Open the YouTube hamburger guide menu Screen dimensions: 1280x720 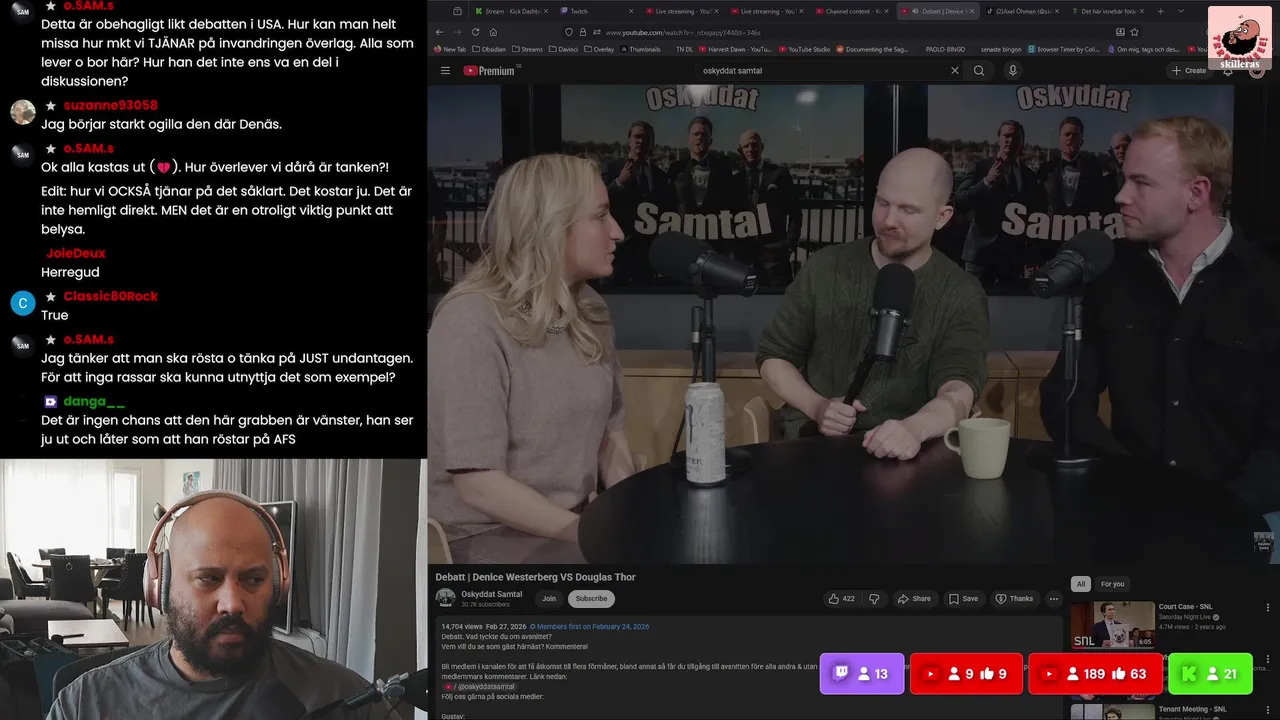click(445, 71)
